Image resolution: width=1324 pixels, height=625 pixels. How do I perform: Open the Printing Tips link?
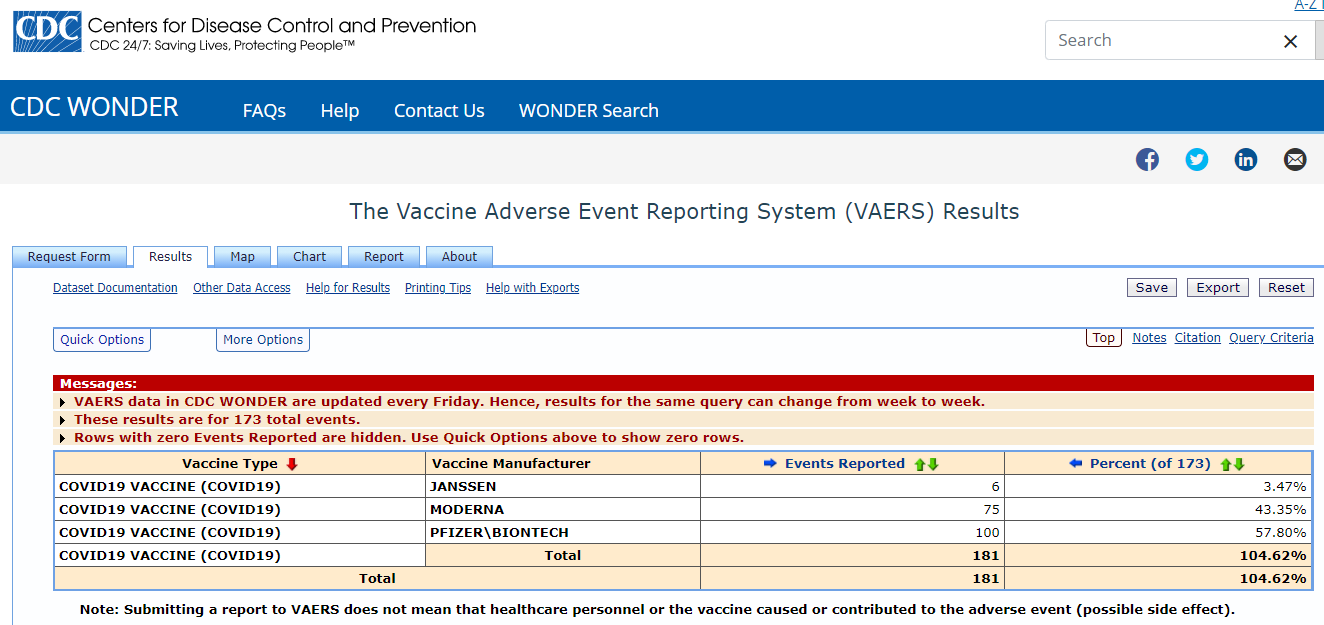coord(438,288)
